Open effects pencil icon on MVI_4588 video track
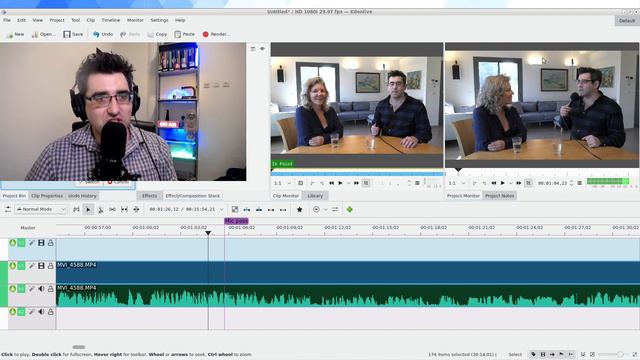 pyautogui.click(x=31, y=266)
